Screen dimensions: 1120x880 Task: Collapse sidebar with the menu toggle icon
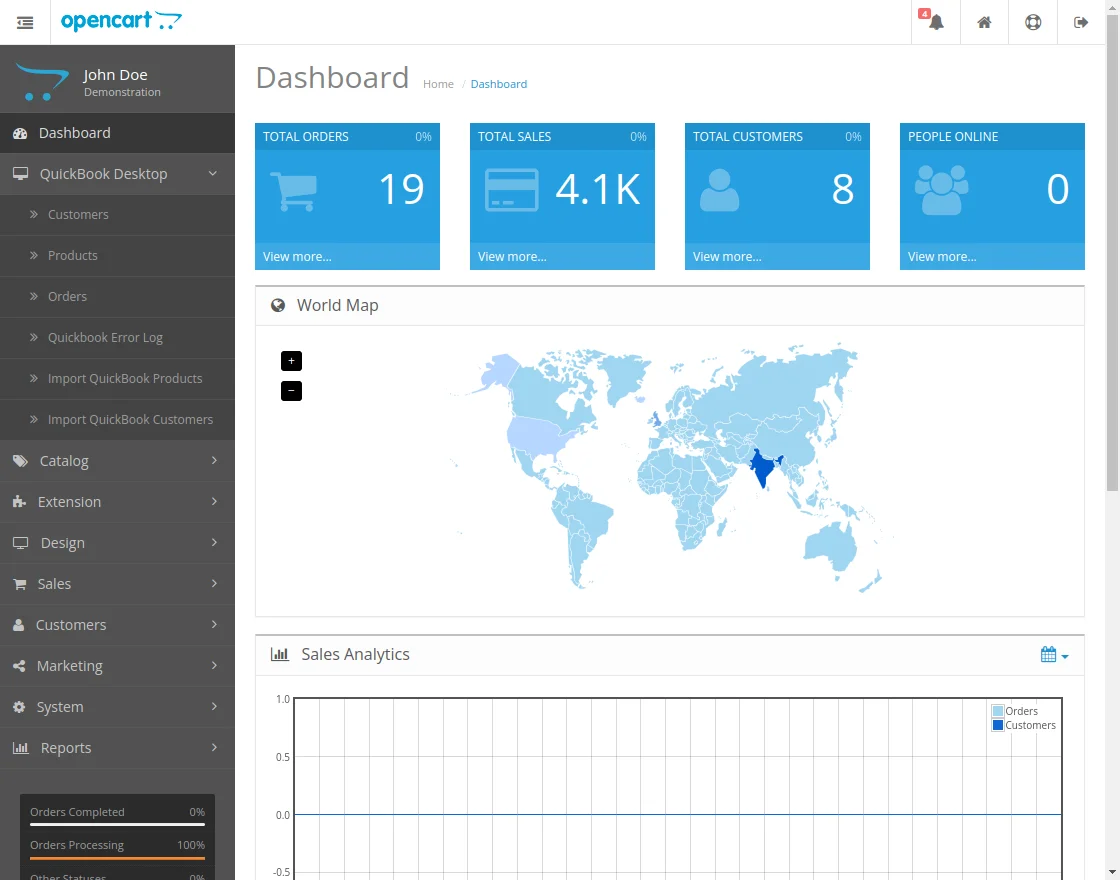[x=25, y=22]
